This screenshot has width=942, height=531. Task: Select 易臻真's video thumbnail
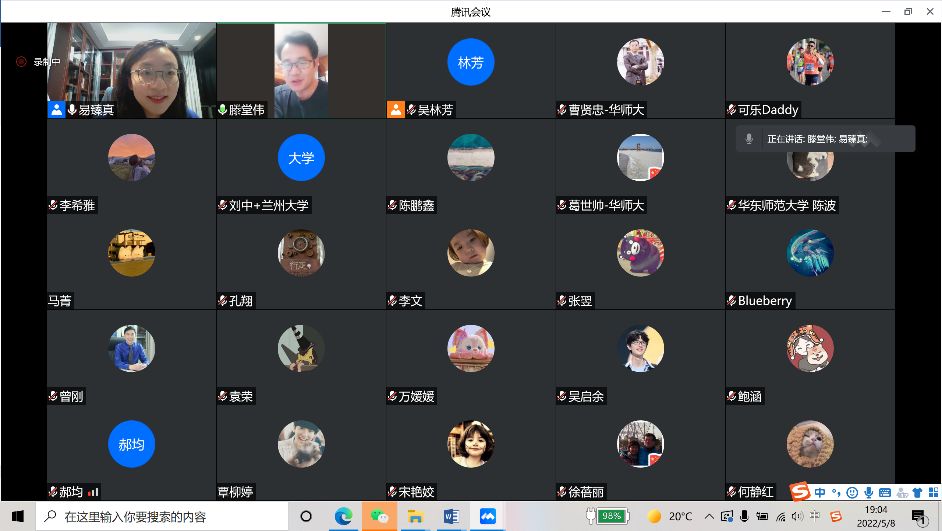click(131, 70)
